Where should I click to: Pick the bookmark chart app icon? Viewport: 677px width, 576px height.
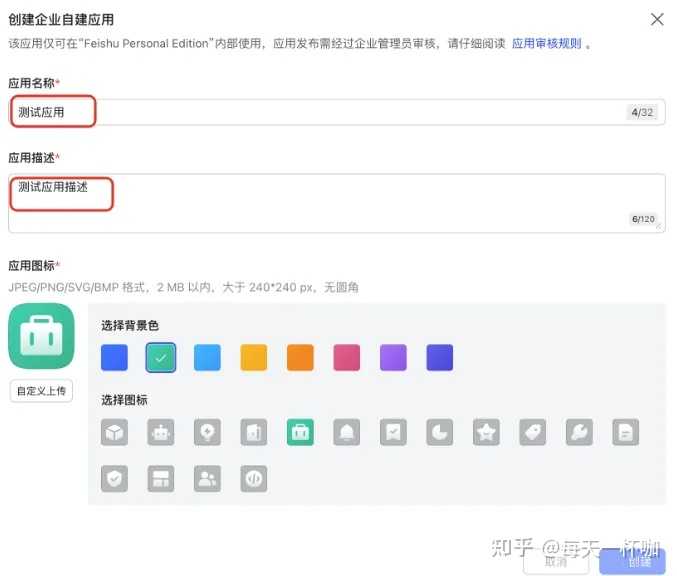pos(393,432)
